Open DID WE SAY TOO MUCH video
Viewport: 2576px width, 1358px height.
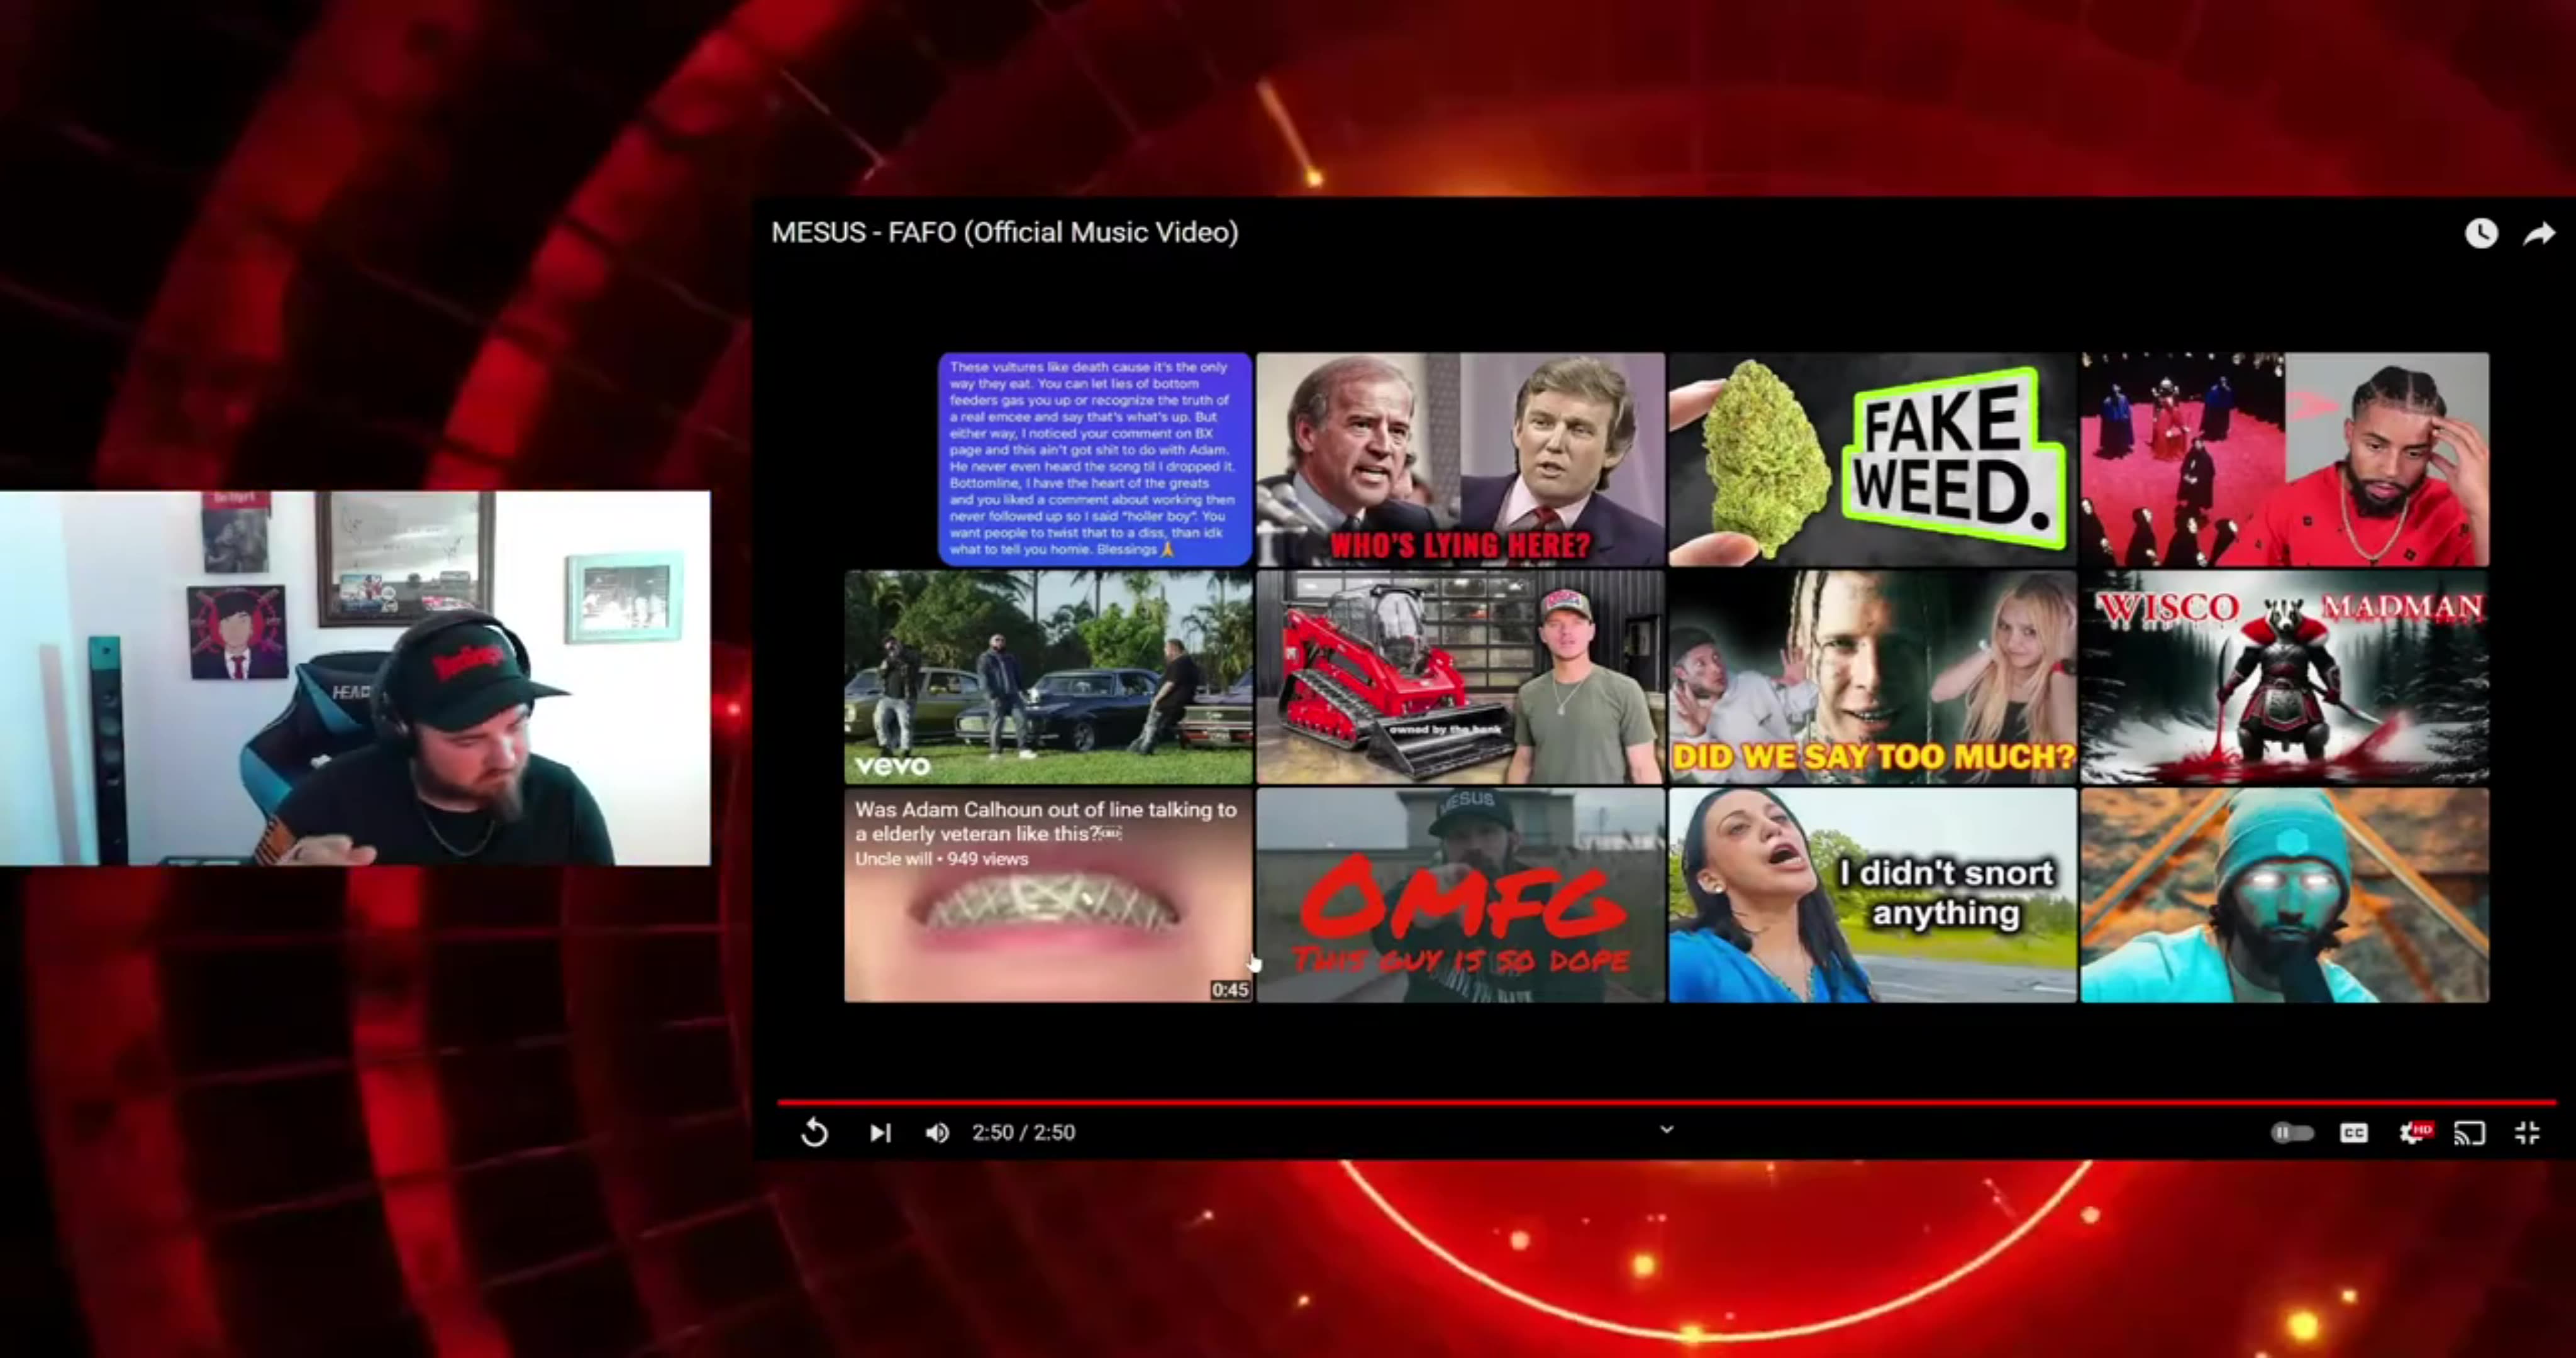[x=1872, y=677]
